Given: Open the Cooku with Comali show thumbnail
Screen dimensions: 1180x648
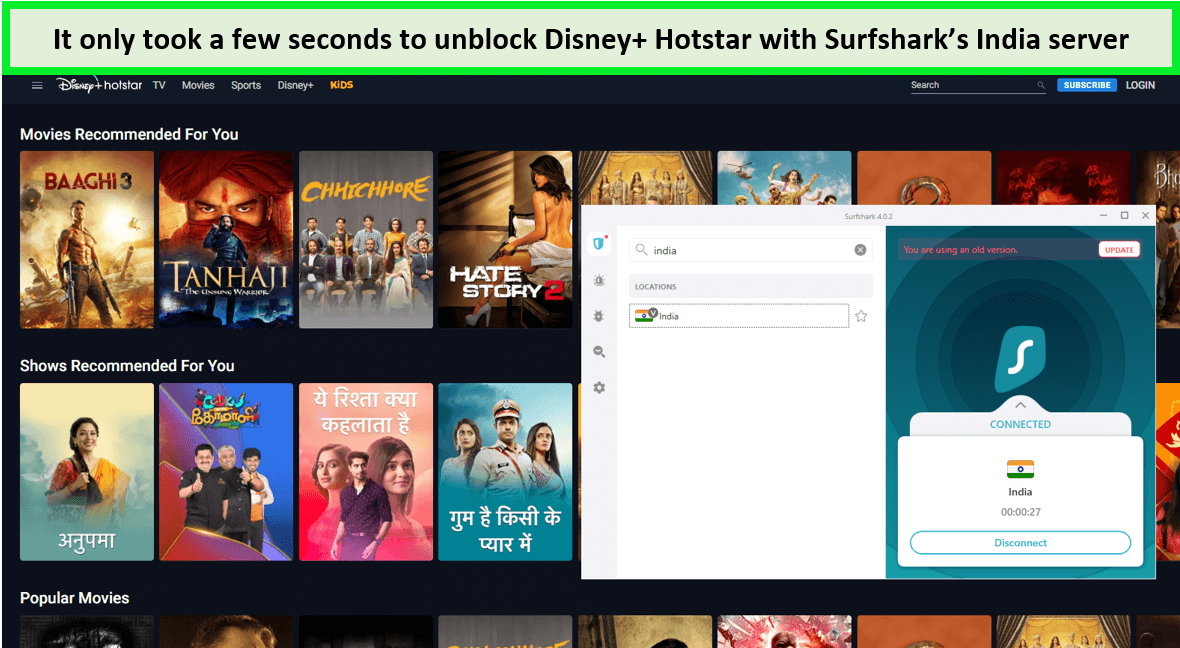Looking at the screenshot, I should (226, 472).
